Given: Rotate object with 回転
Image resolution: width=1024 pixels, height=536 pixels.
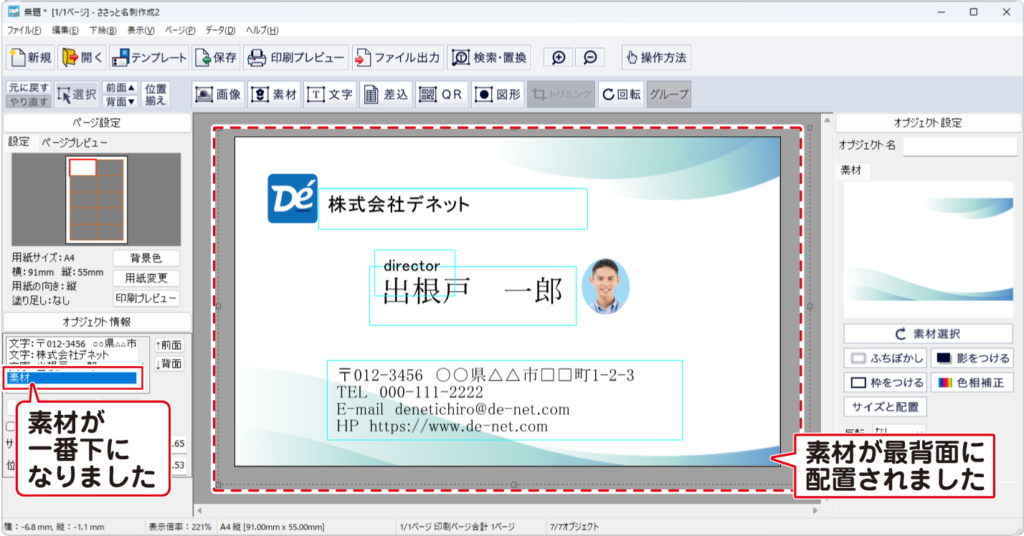Looking at the screenshot, I should tap(621, 95).
